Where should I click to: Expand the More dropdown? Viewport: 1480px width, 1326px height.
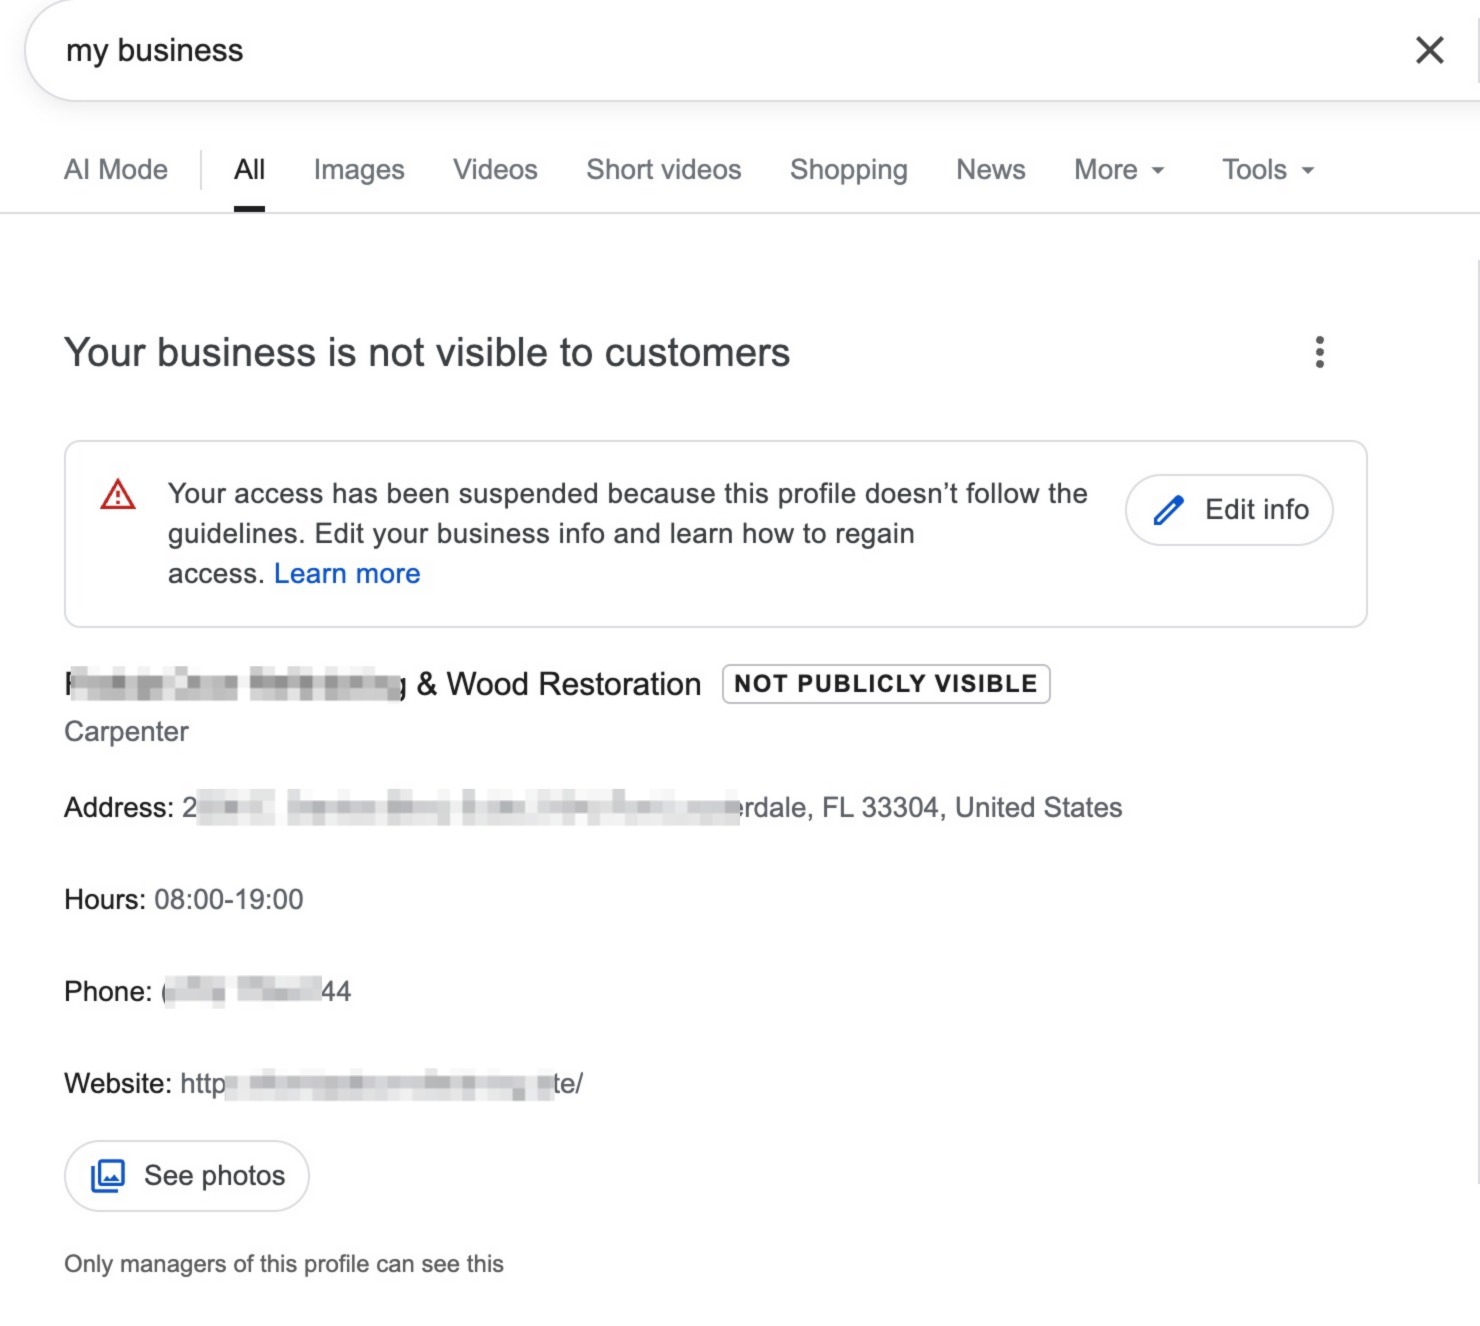coord(1118,170)
